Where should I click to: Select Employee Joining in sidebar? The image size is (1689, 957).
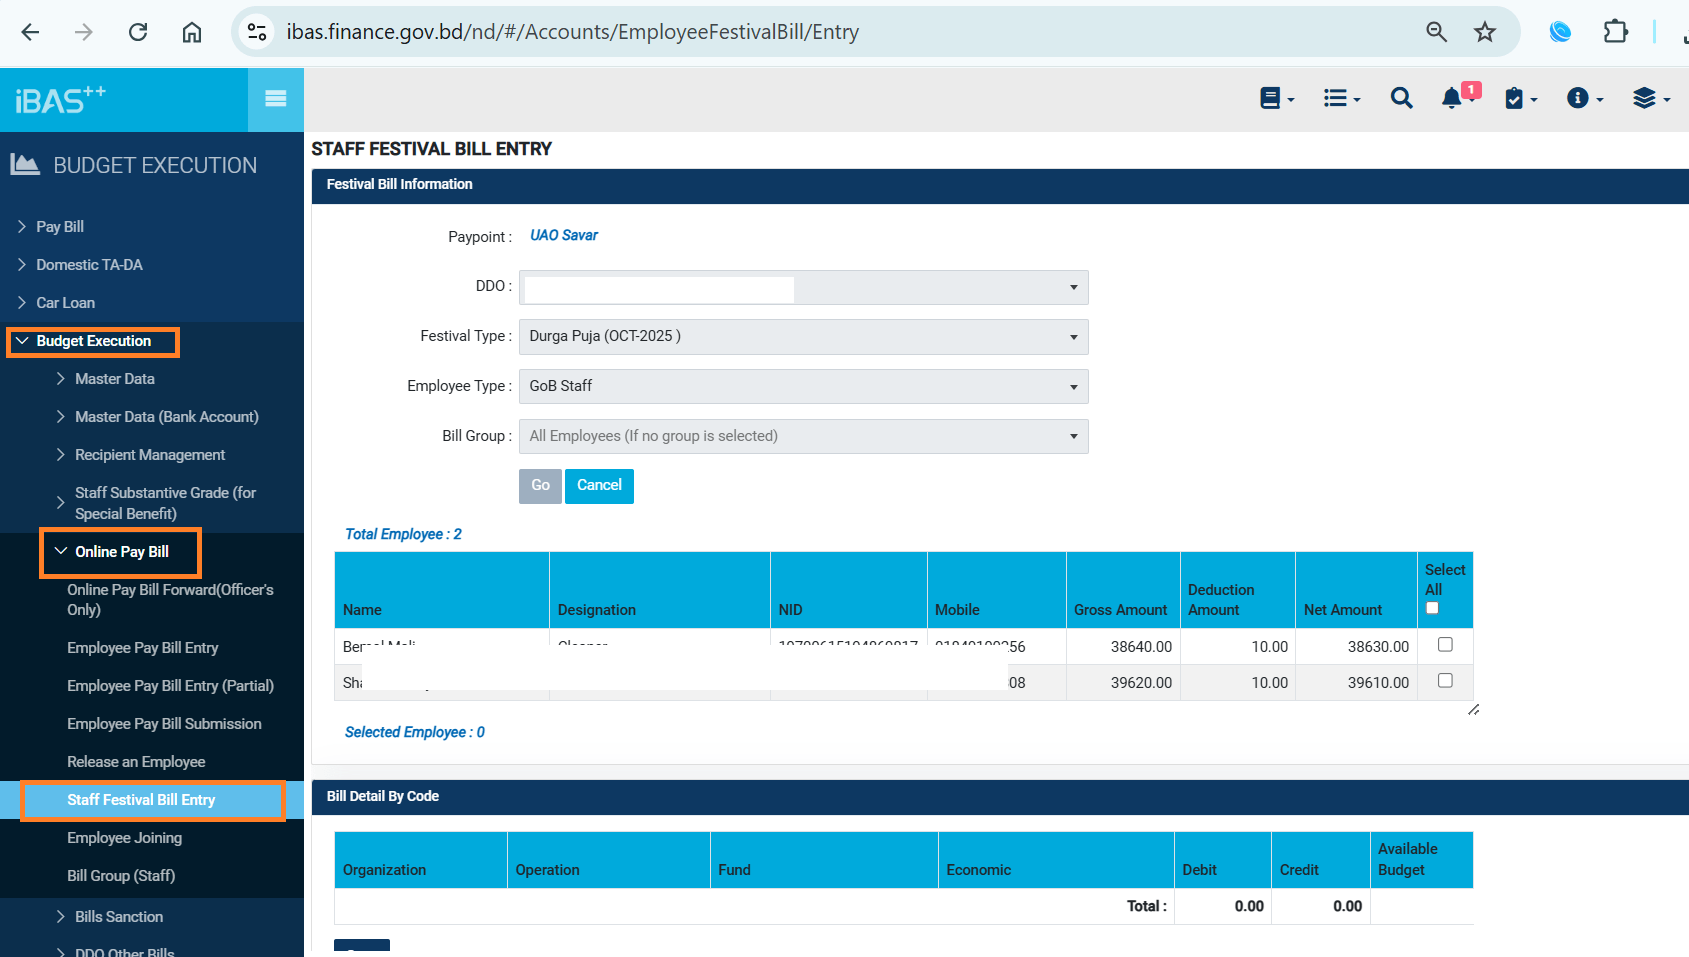click(125, 838)
